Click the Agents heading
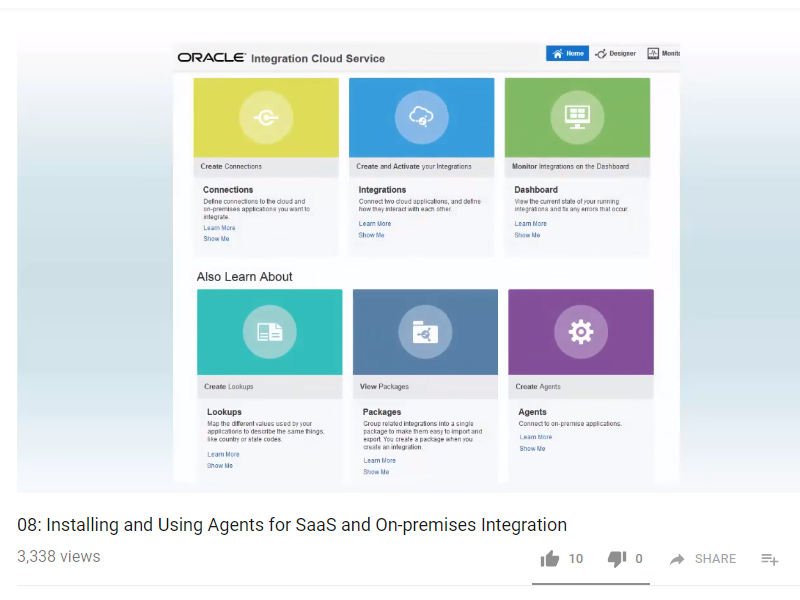This screenshot has height=600, width=800. 532,412
